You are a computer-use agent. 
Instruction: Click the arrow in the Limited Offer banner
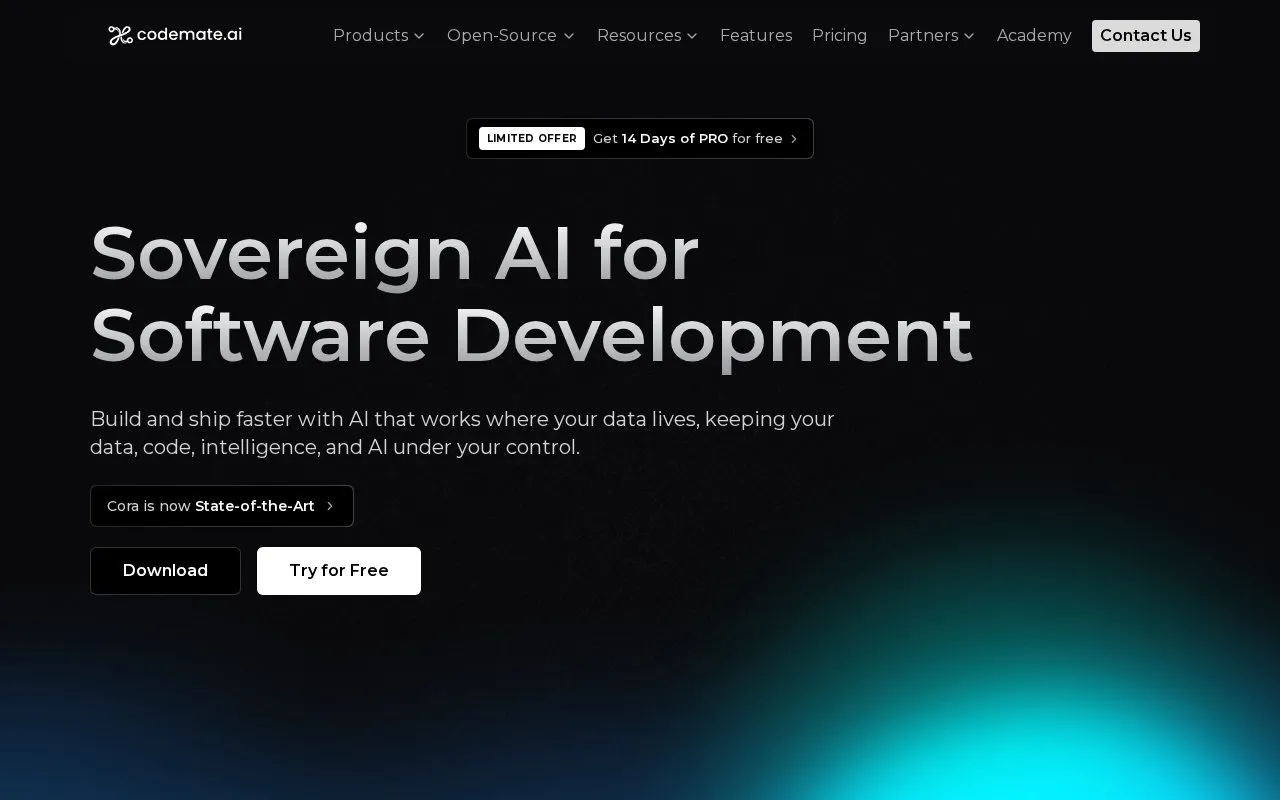794,139
